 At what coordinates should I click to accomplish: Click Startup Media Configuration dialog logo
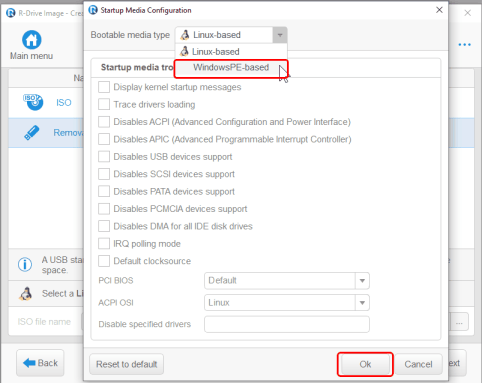(x=93, y=10)
